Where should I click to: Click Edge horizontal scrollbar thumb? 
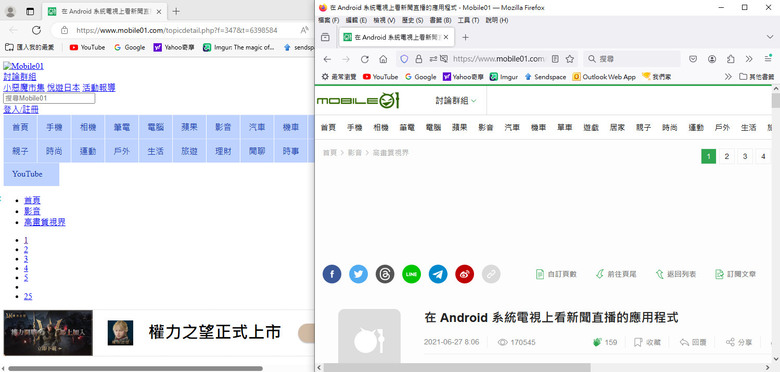[x=135, y=369]
